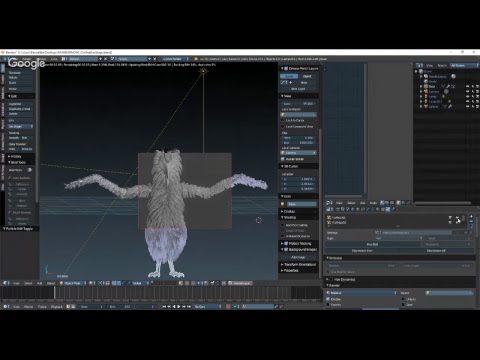Toggle the Render Border checkbox
The width and height of the screenshot is (480, 360).
283,159
